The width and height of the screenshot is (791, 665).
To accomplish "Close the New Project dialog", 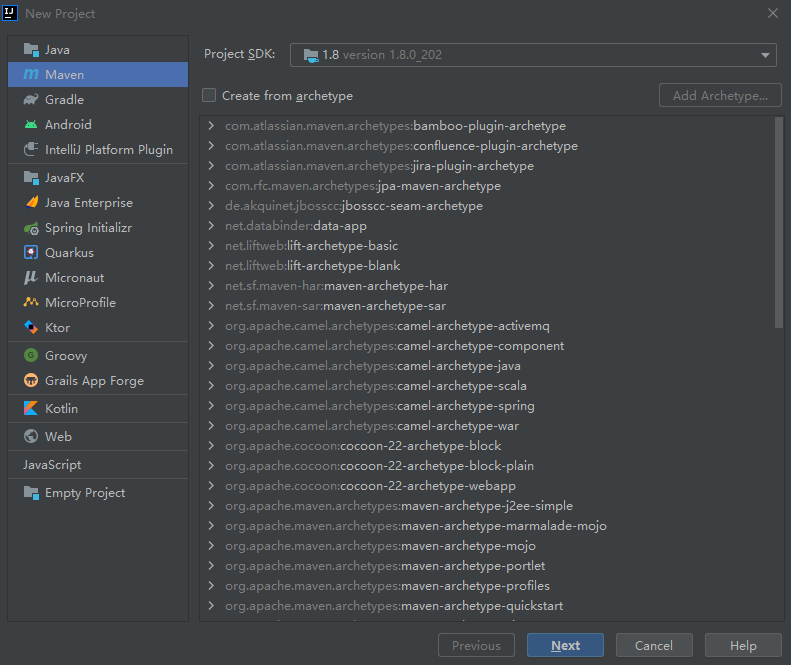I will pyautogui.click(x=773, y=13).
